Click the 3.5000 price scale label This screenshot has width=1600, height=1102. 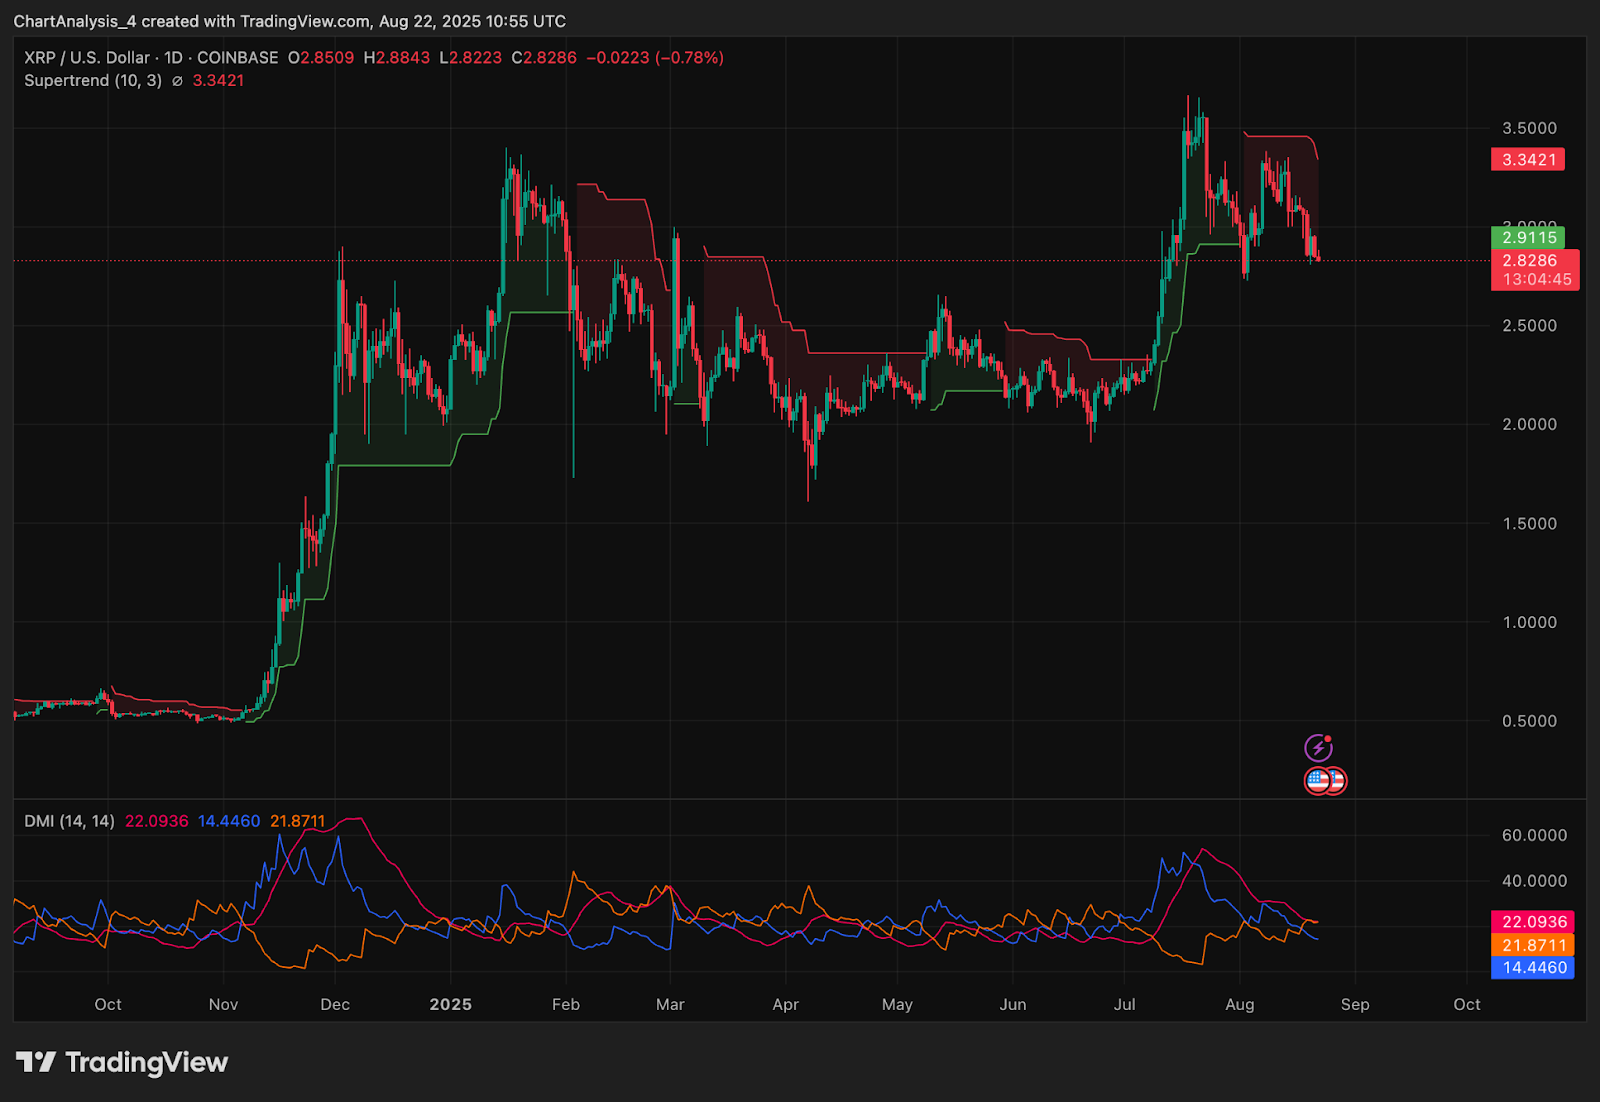[x=1529, y=128]
